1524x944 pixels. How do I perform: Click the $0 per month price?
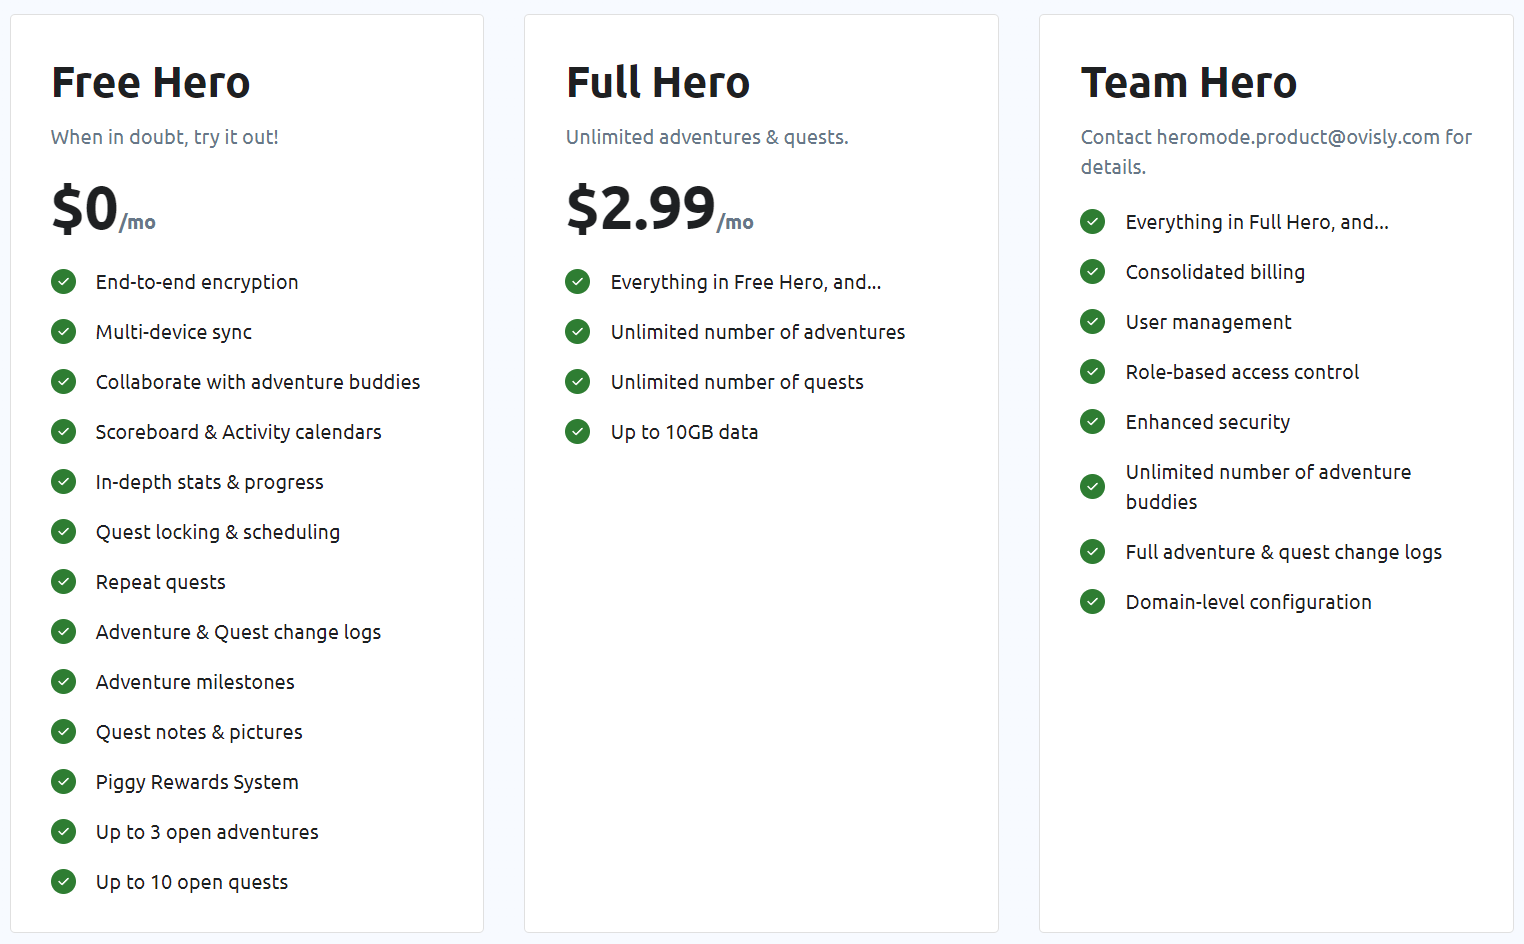pyautogui.click(x=104, y=209)
